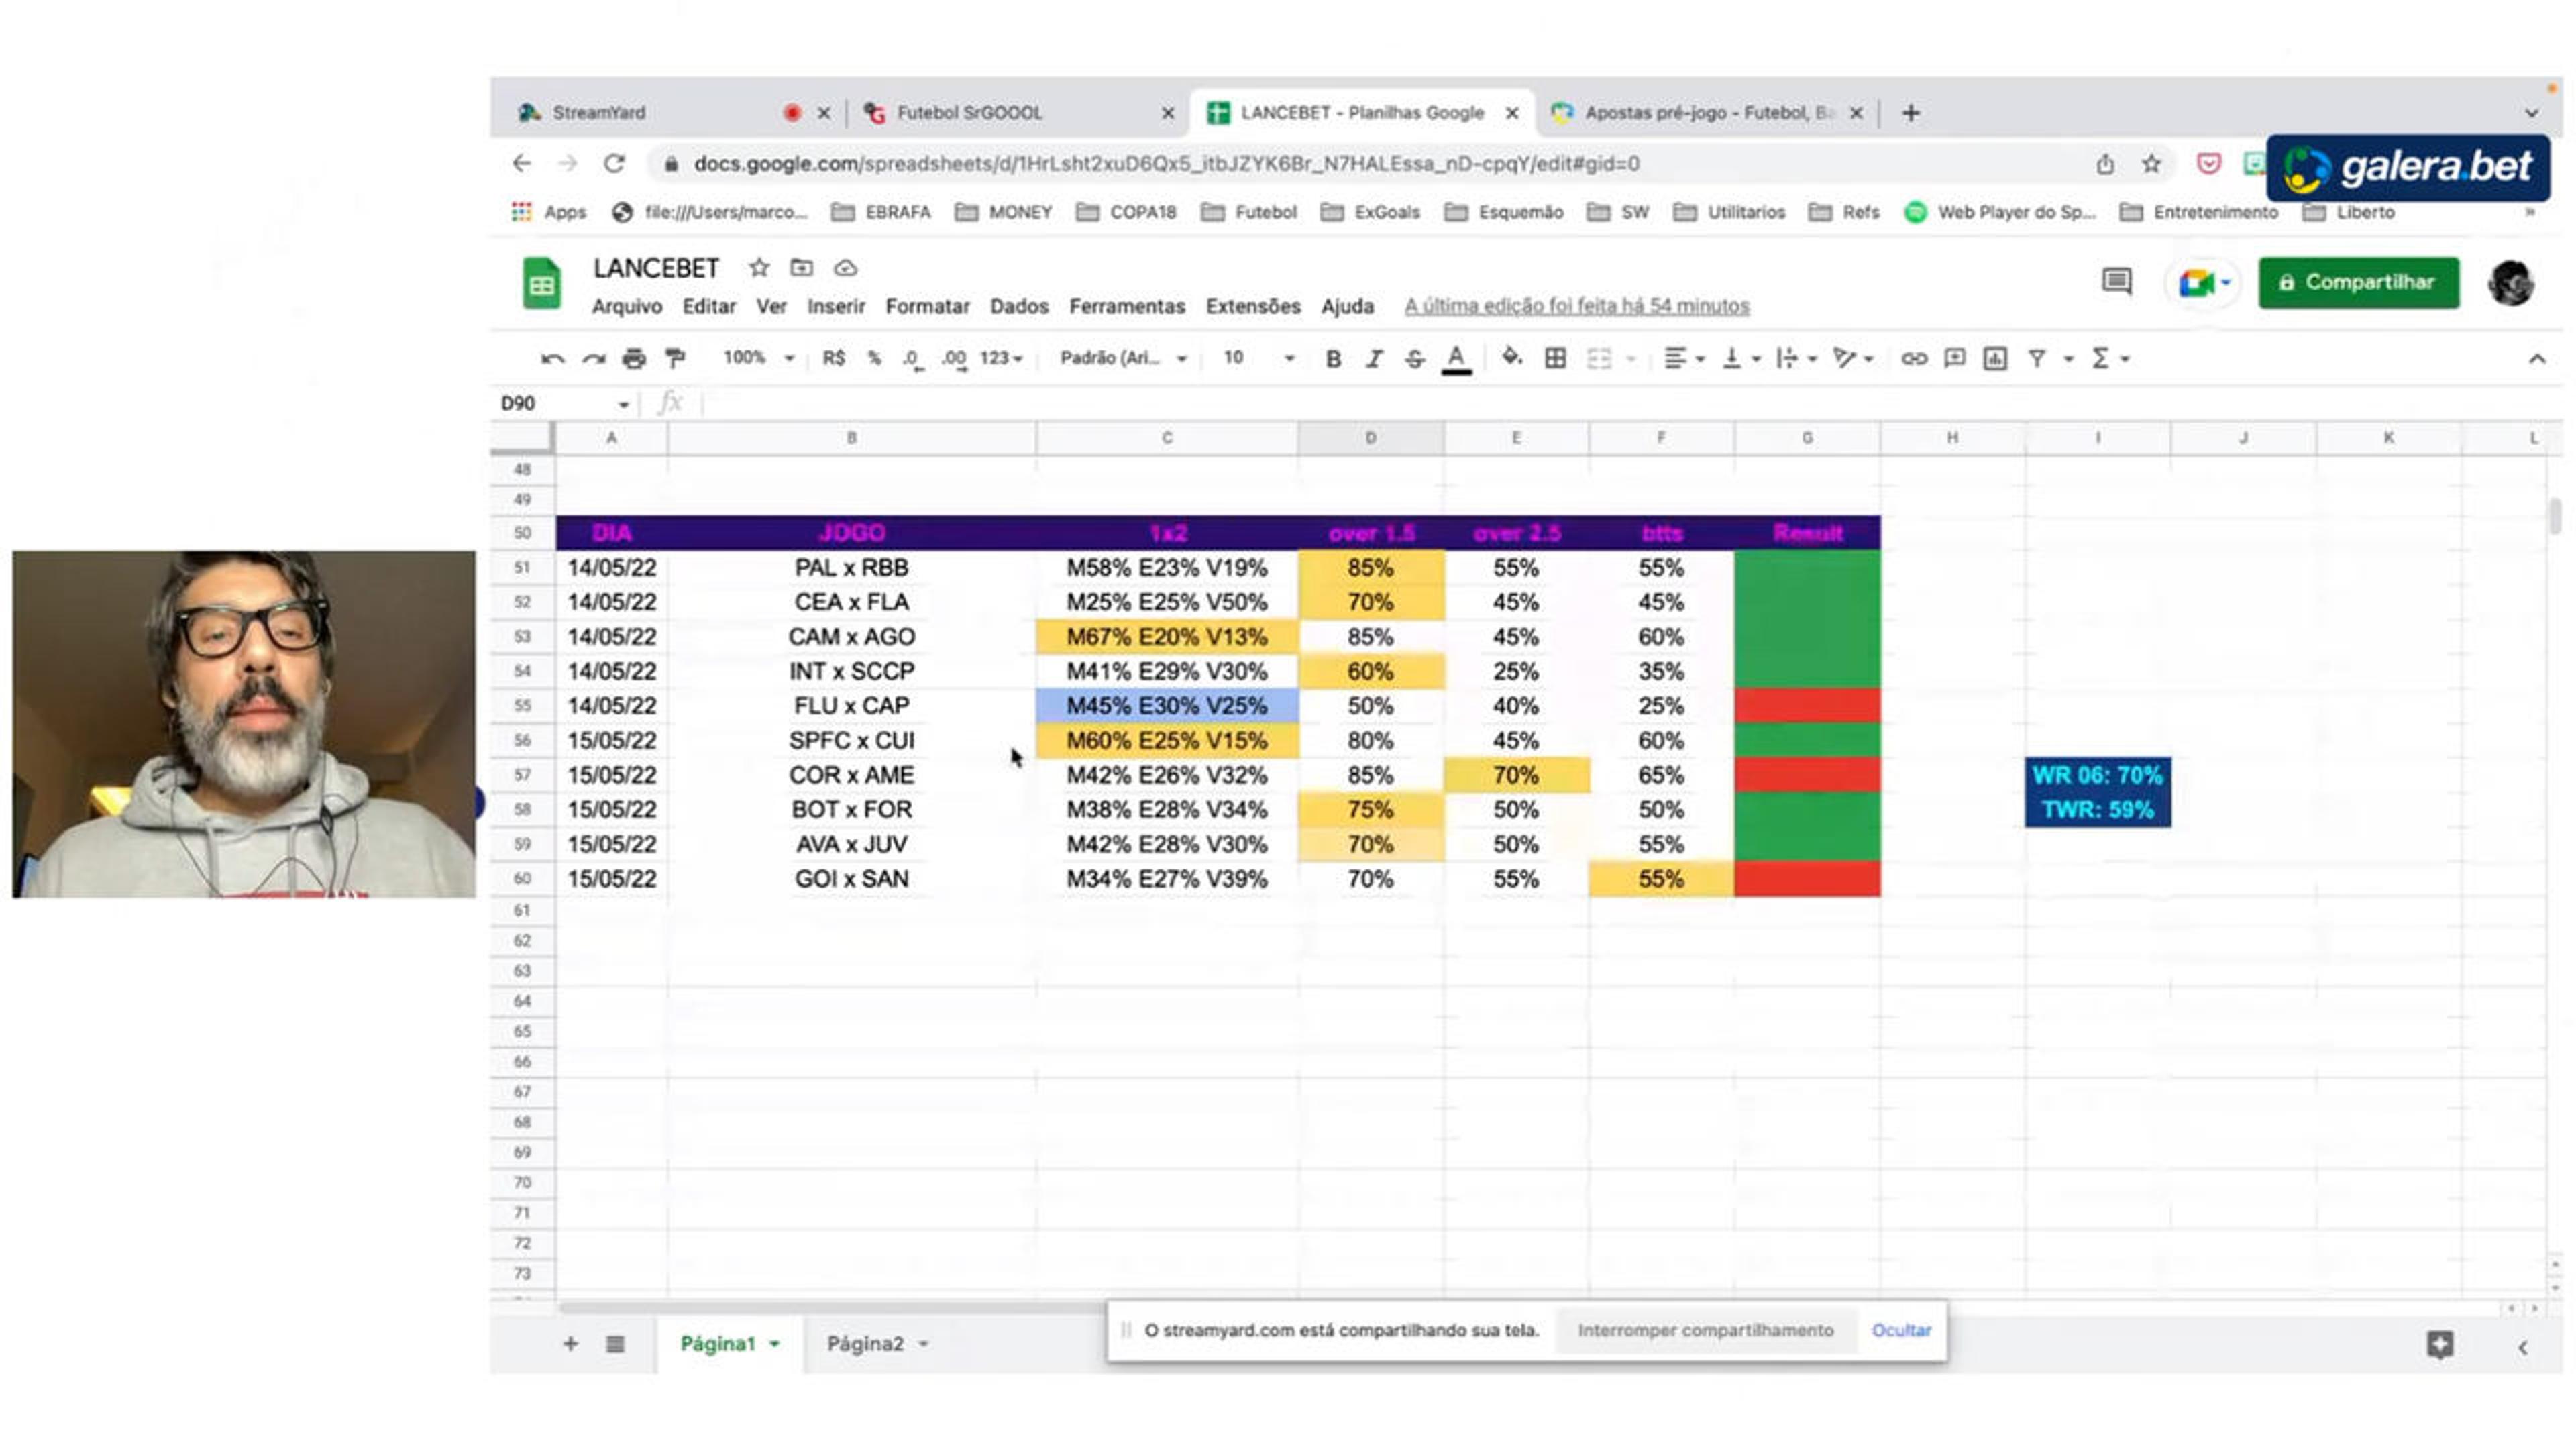The image size is (2576, 1449).
Task: Open the font family dropdown
Action: [x=1123, y=358]
